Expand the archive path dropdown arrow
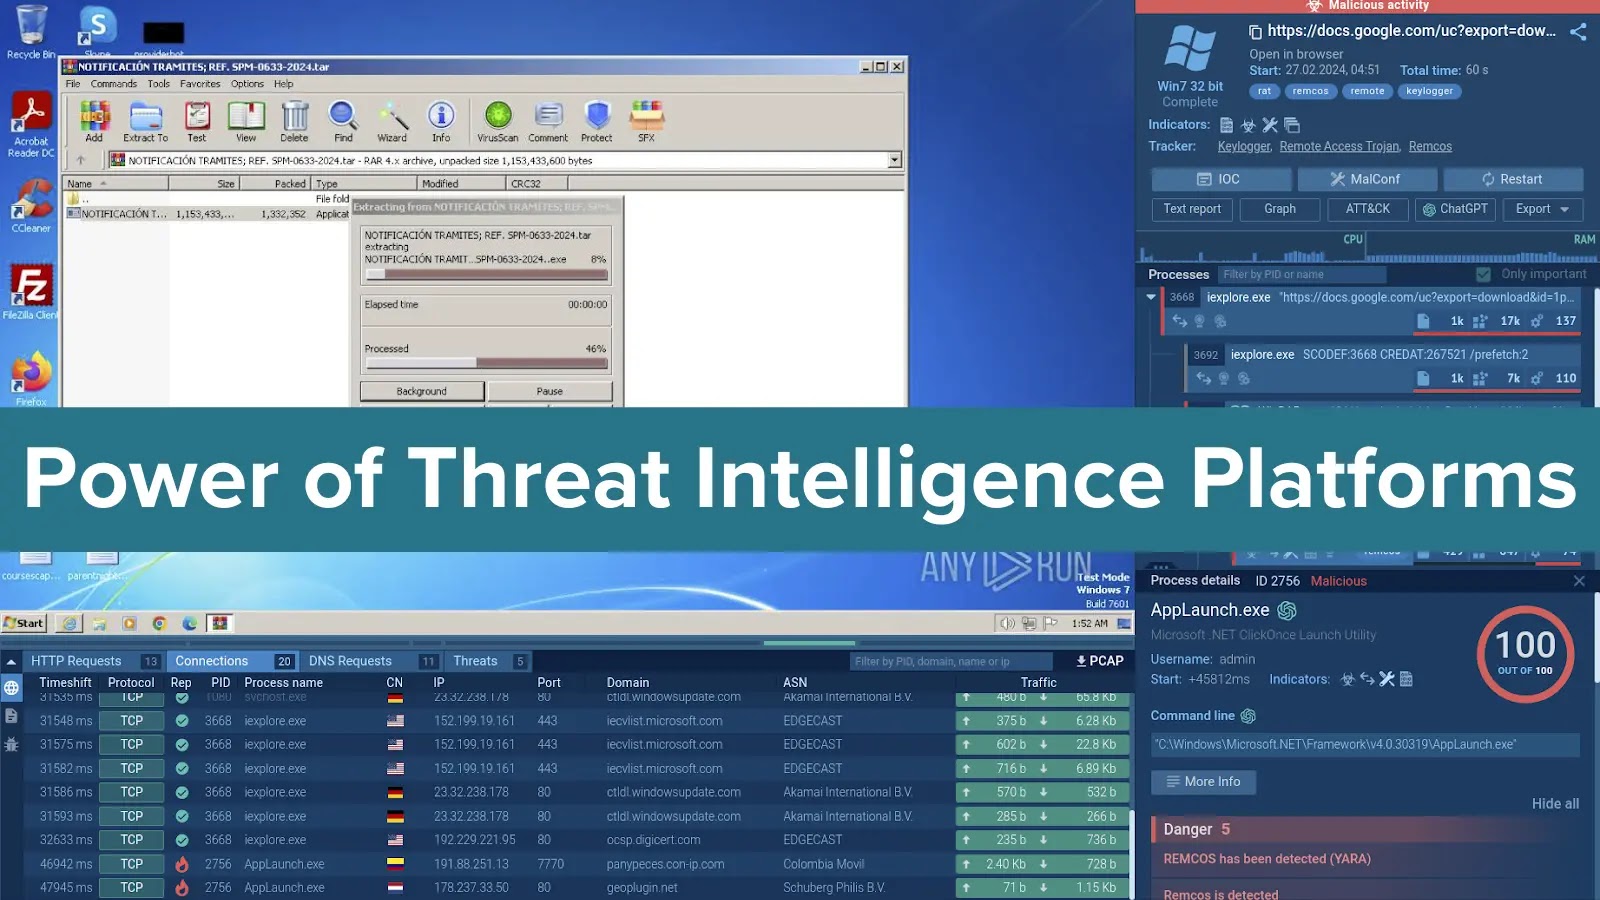The image size is (1600, 900). (x=894, y=160)
